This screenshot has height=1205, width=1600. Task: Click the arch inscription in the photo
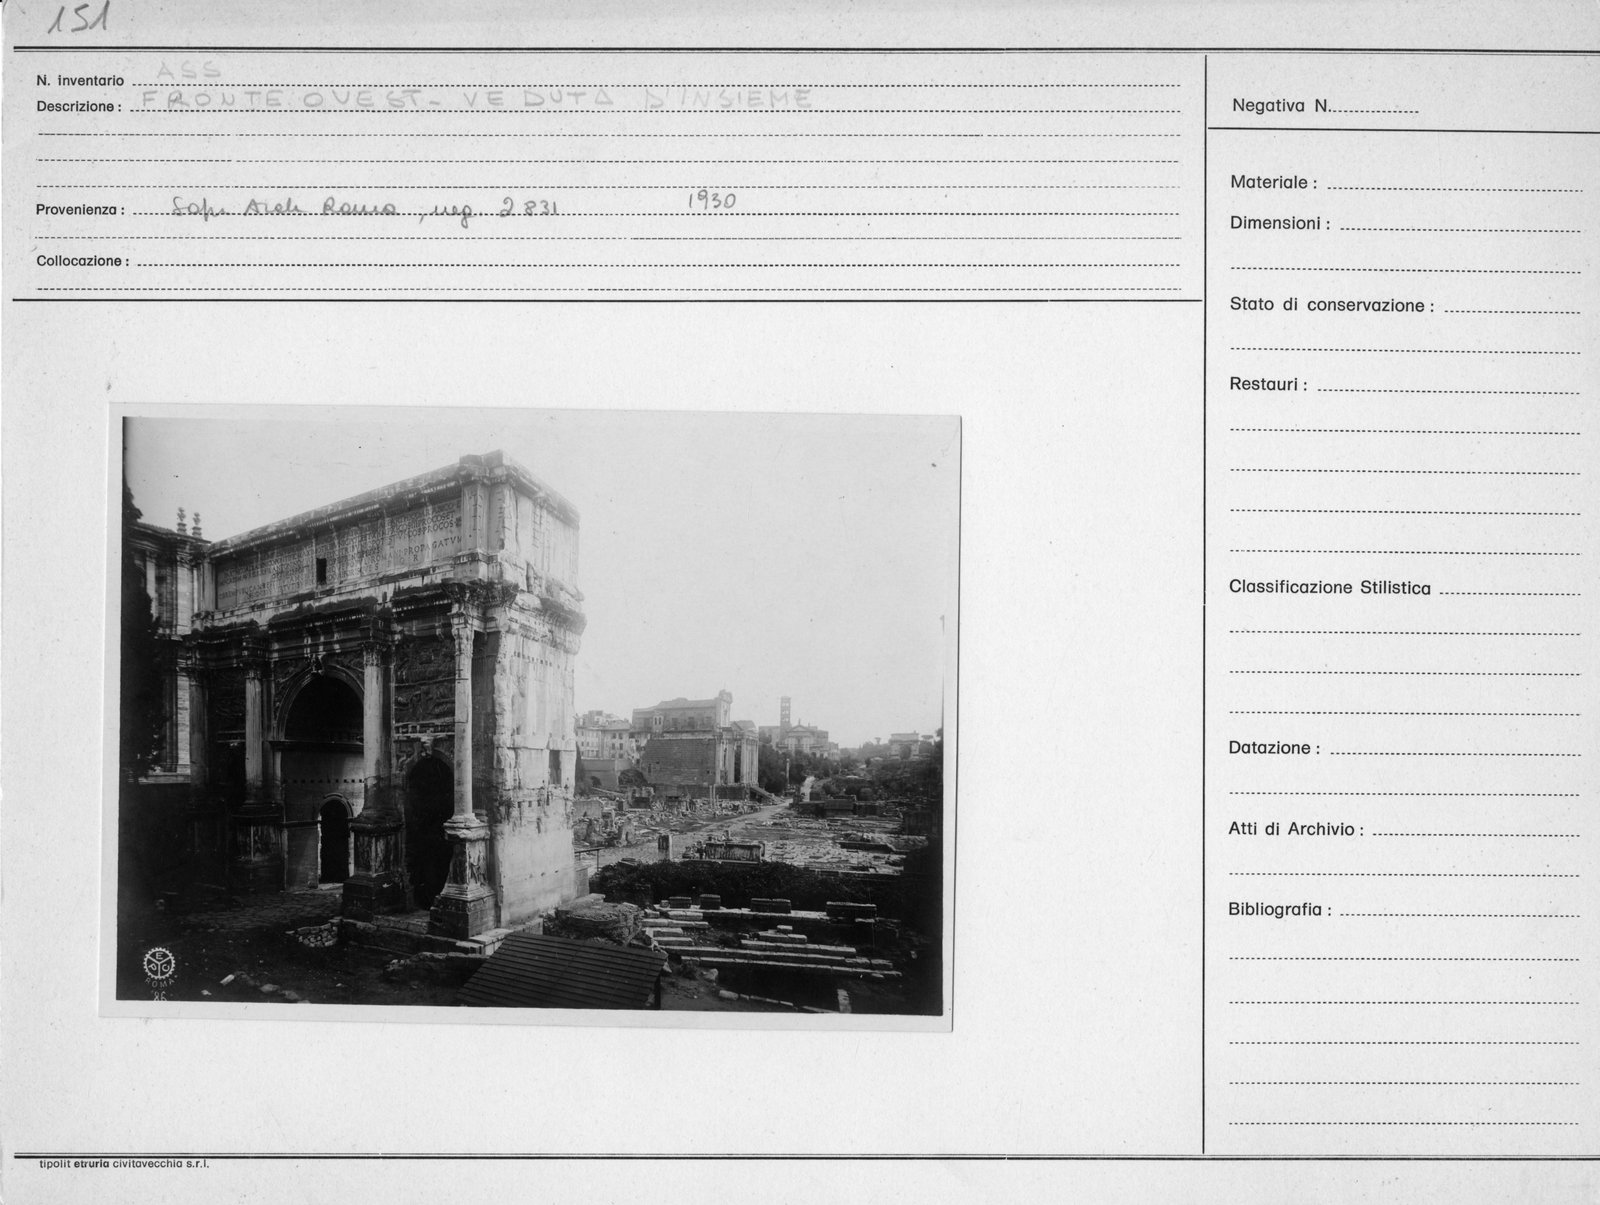pyautogui.click(x=340, y=557)
